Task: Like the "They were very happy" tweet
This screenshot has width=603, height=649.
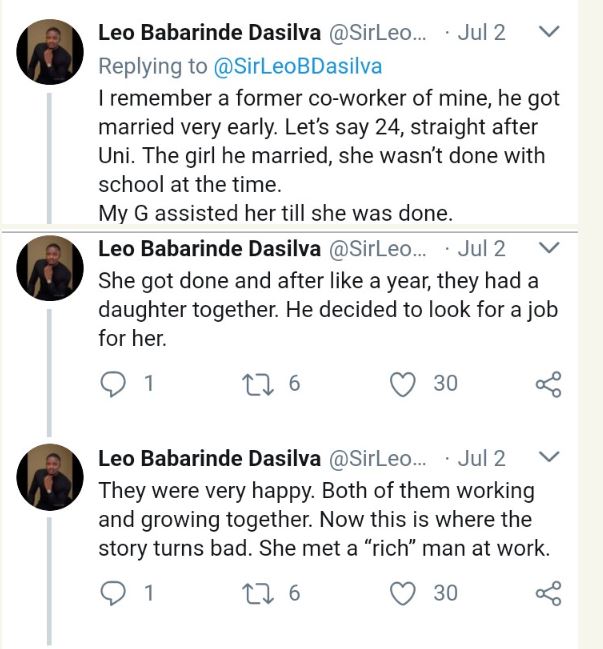Action: tap(403, 593)
